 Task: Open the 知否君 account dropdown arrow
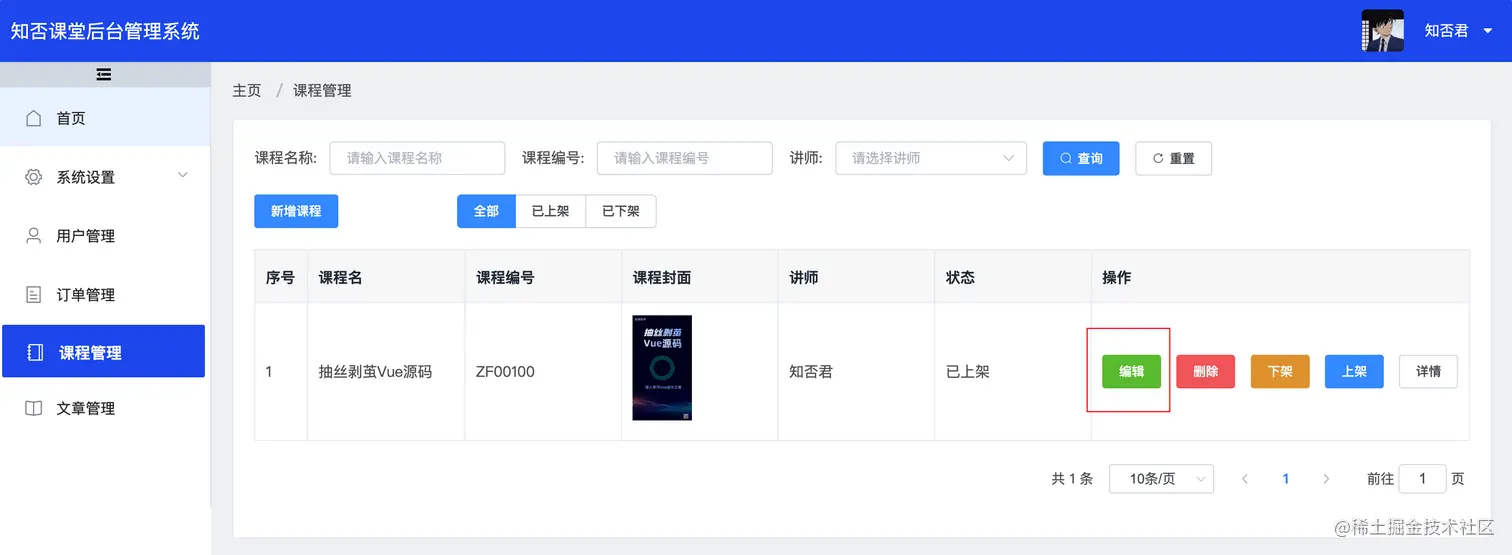tap(1487, 31)
